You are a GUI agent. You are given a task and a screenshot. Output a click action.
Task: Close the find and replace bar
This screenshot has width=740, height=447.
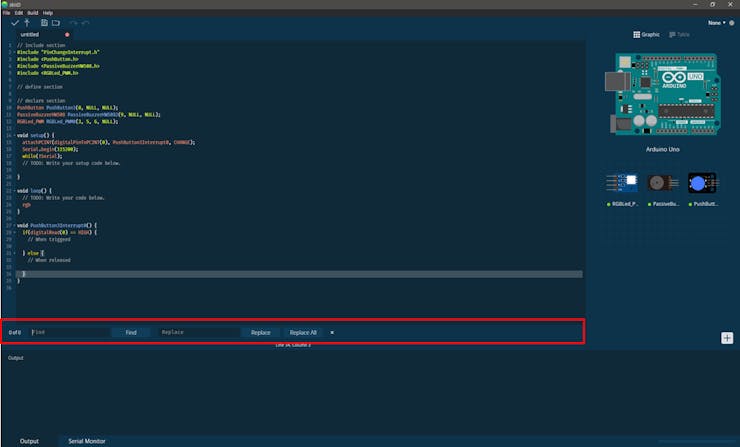coord(332,332)
